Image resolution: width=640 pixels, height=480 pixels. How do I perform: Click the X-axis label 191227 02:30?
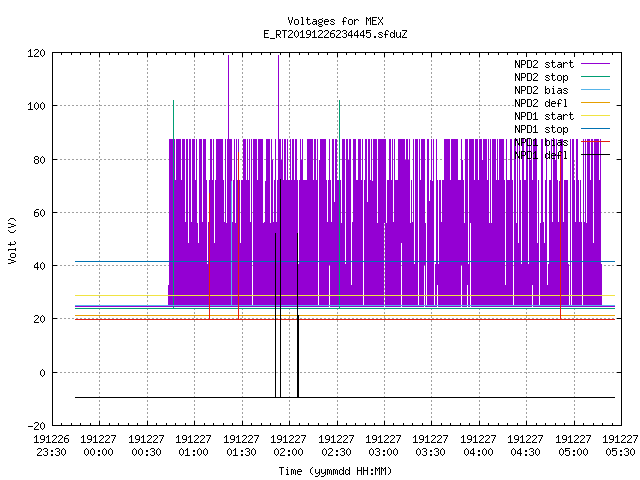[x=336, y=446]
